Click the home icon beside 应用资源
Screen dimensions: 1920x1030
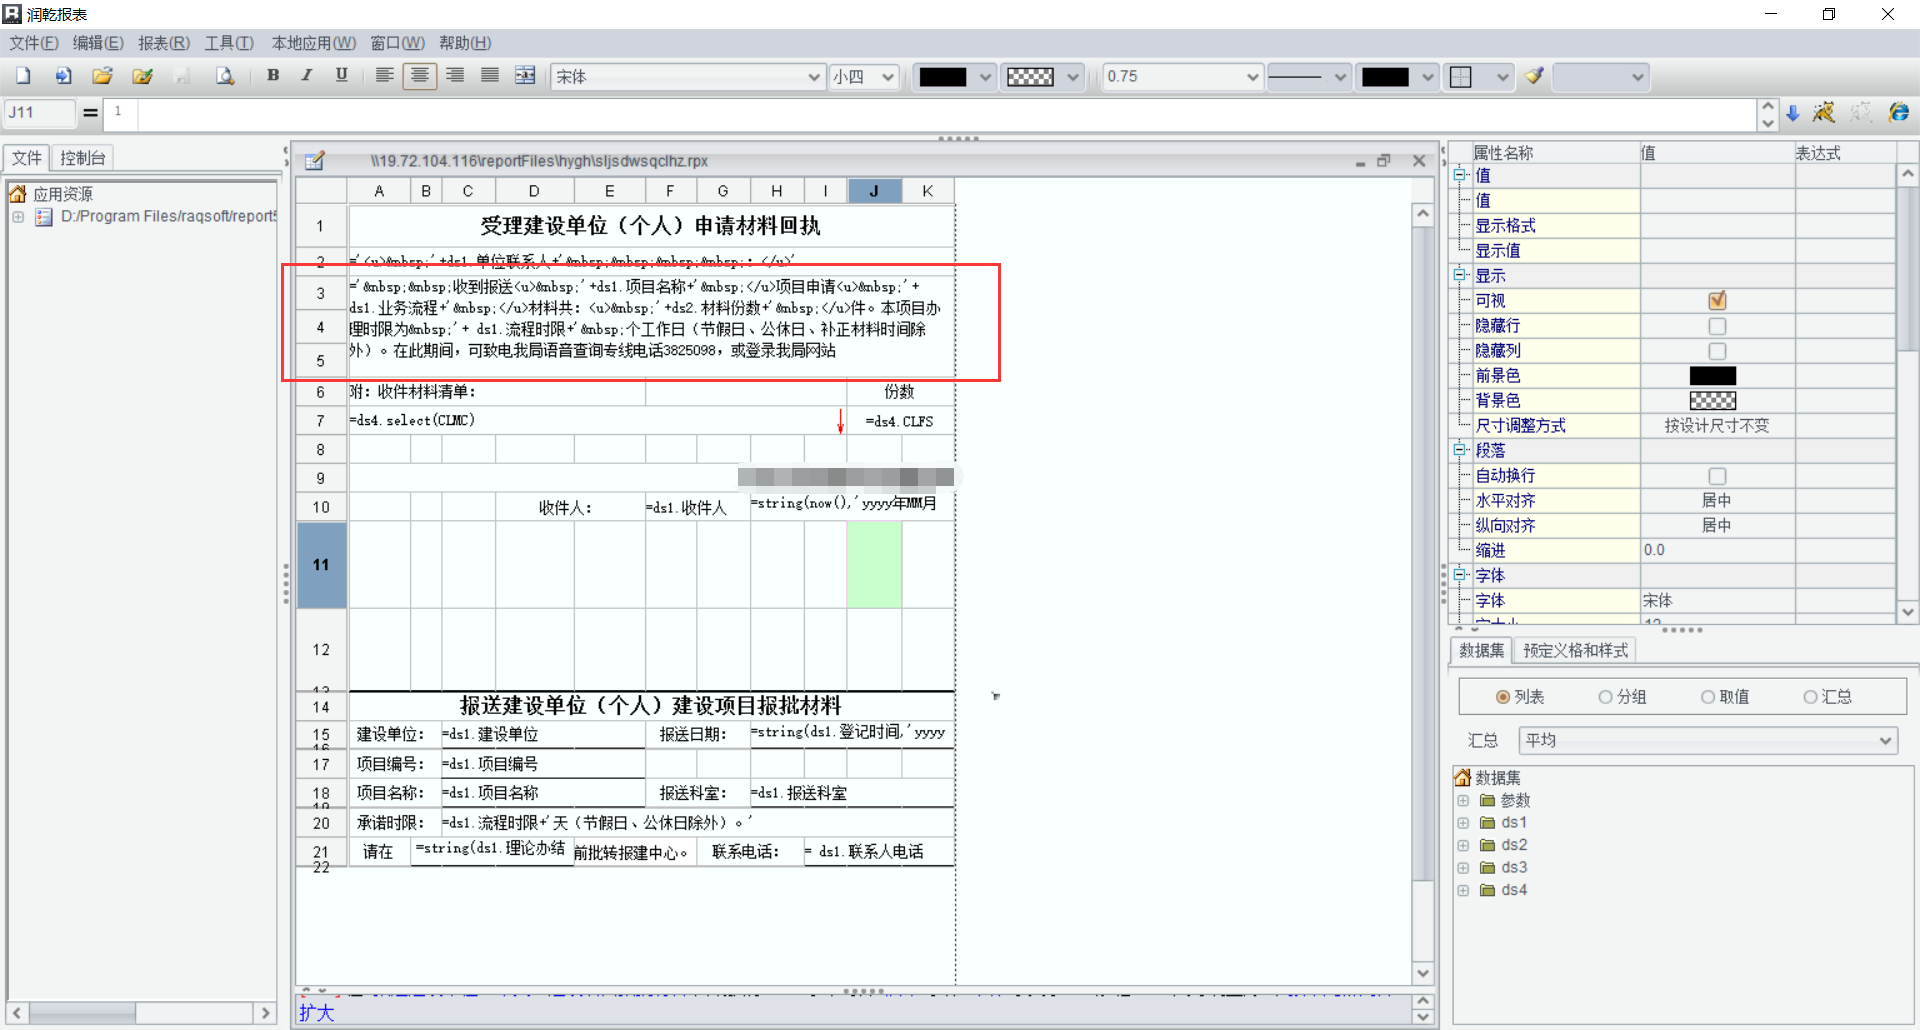[x=18, y=194]
